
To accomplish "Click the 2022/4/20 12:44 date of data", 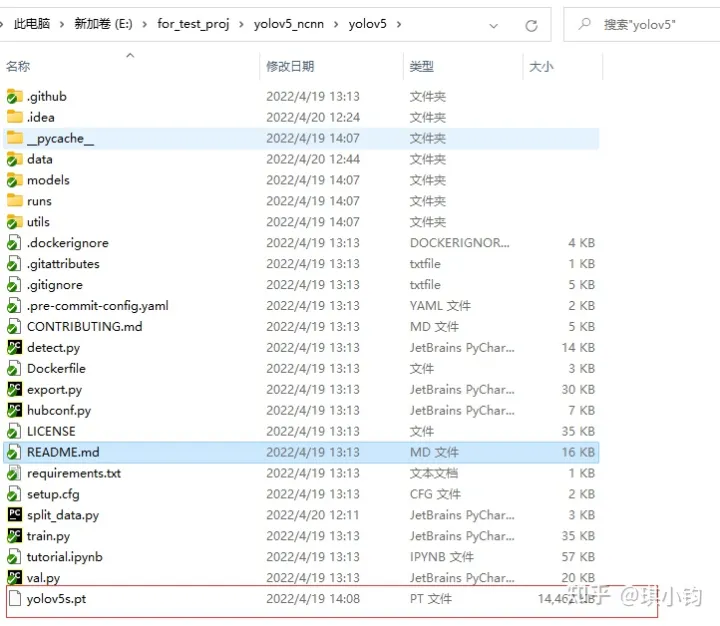I will (313, 159).
